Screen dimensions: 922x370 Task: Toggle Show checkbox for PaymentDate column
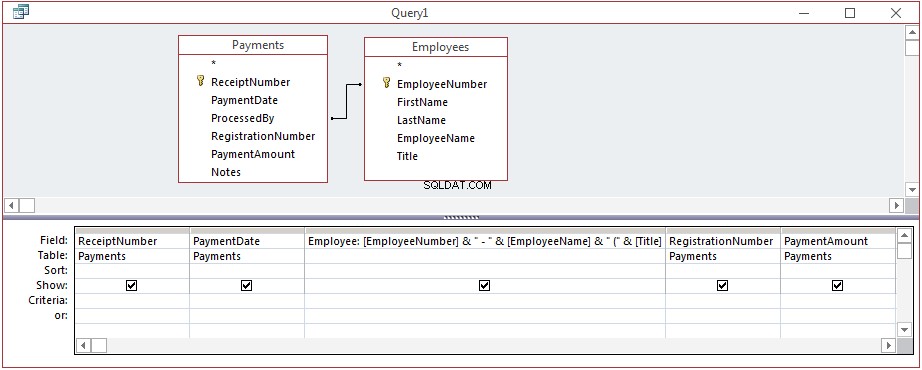[246, 285]
